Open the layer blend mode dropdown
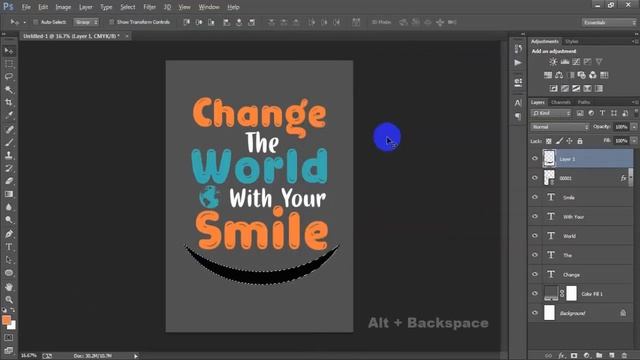The height and width of the screenshot is (360, 640). (x=560, y=127)
